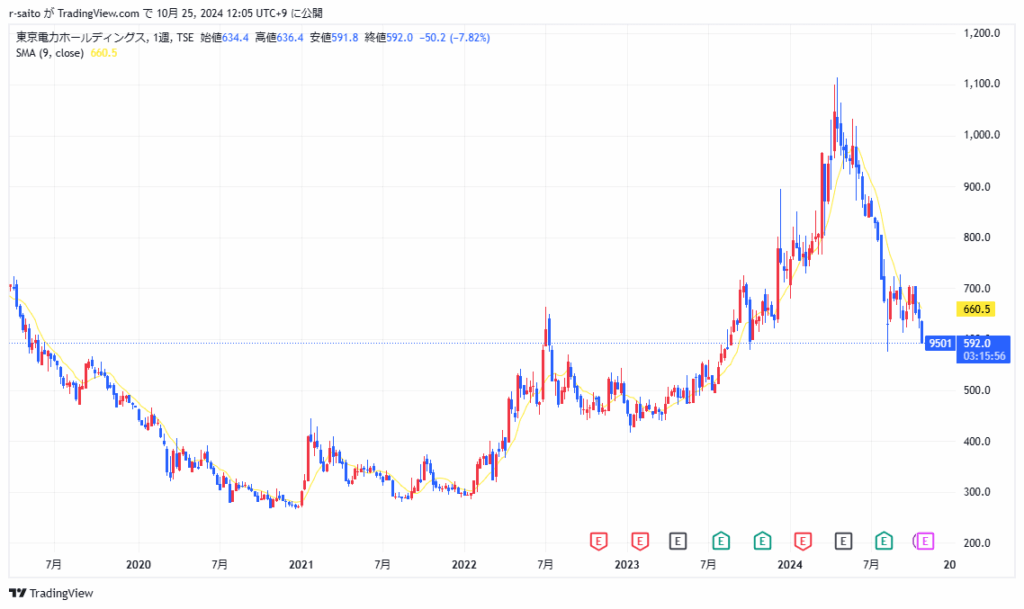Open the purple upcoming earnings marker
The height and width of the screenshot is (609, 1024).
(x=924, y=541)
